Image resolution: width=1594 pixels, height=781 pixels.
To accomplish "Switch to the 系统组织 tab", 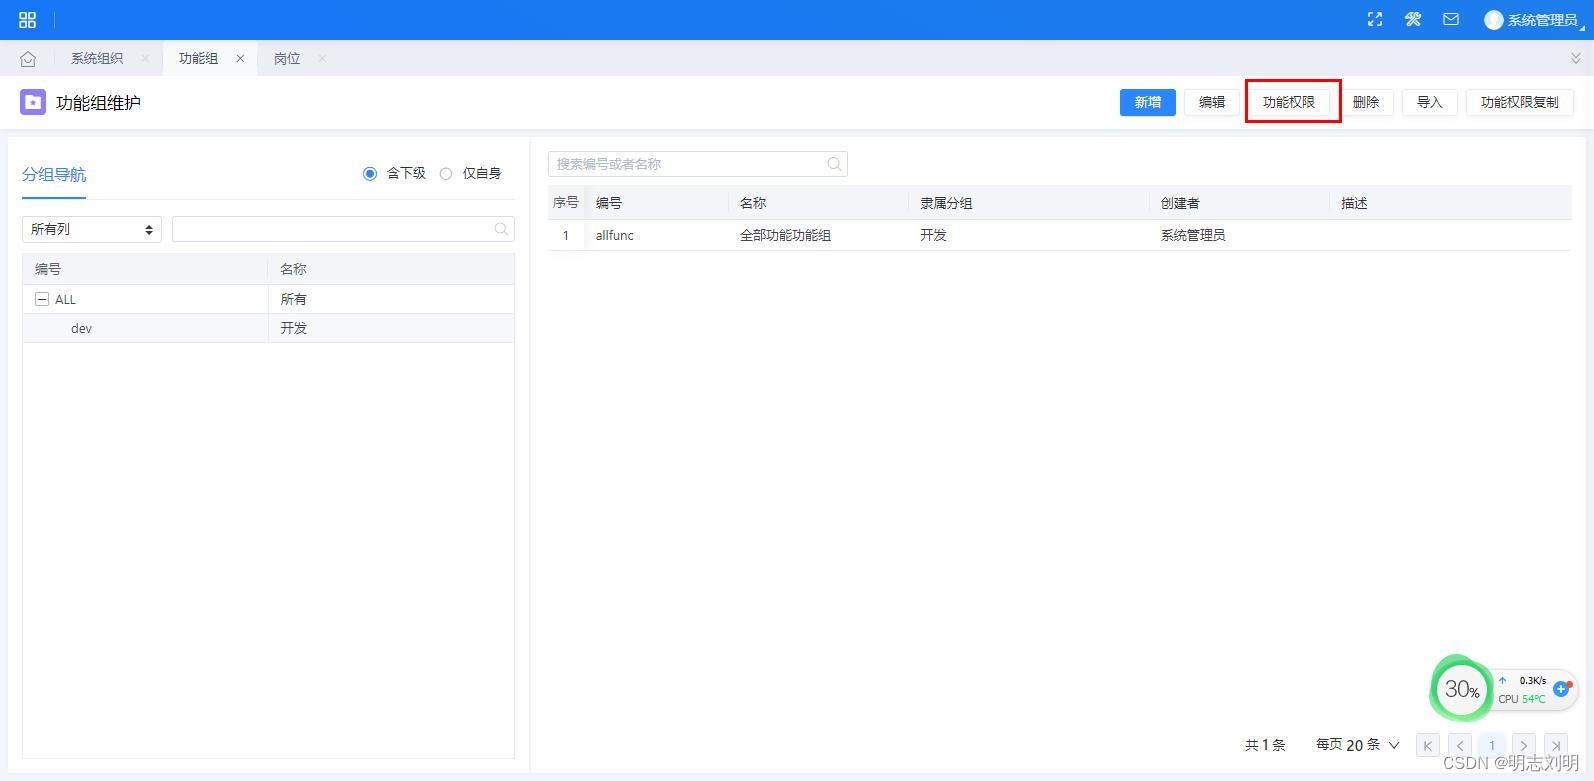I will click(x=97, y=59).
